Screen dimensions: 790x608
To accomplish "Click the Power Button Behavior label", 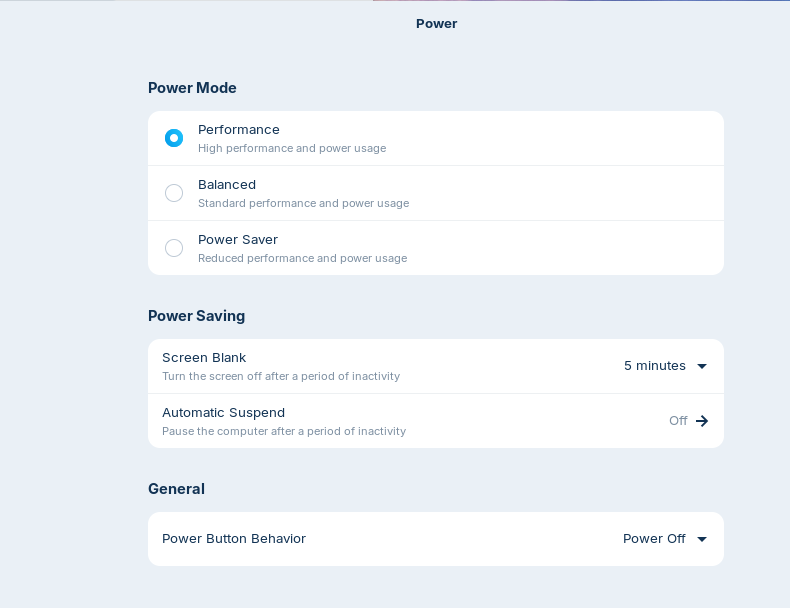I will click(x=234, y=539).
